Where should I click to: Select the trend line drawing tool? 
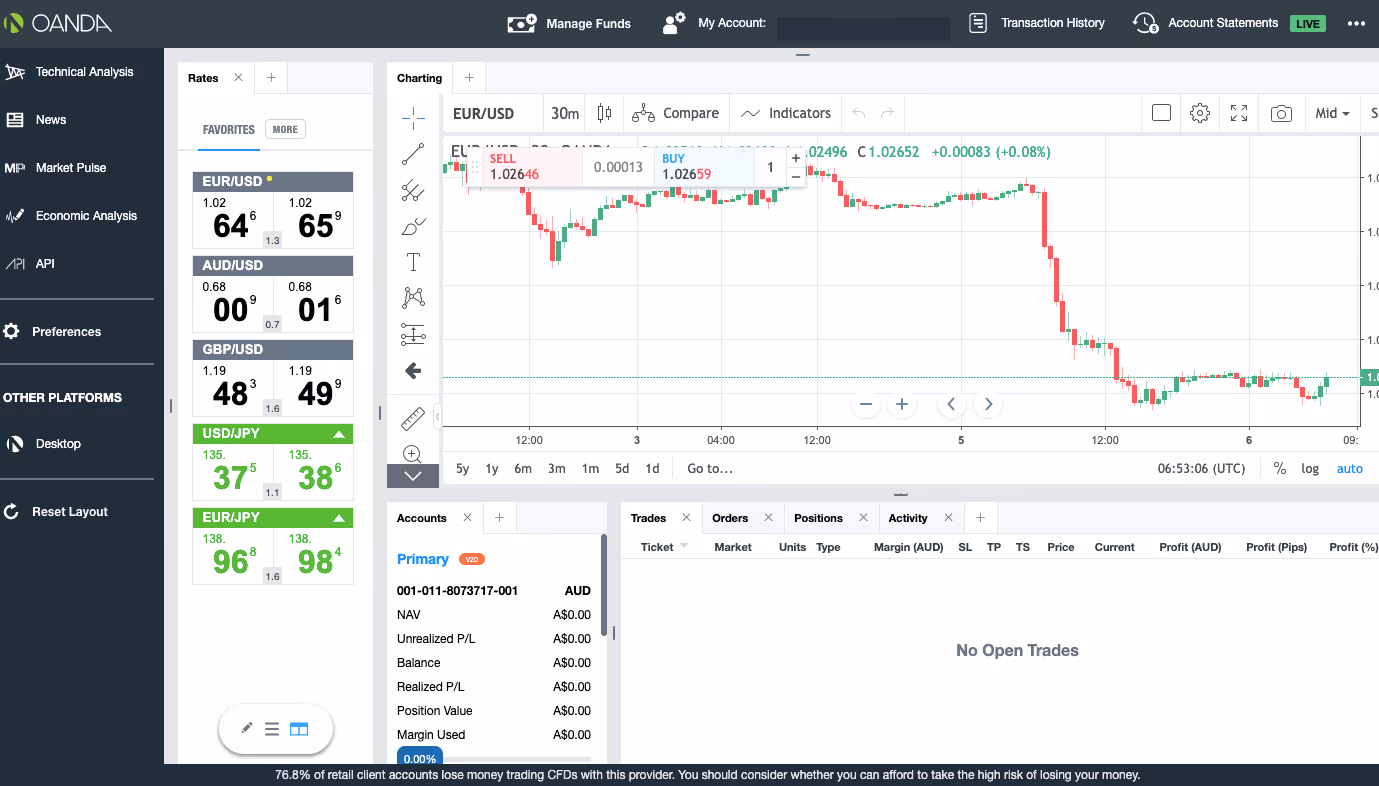[x=413, y=154]
